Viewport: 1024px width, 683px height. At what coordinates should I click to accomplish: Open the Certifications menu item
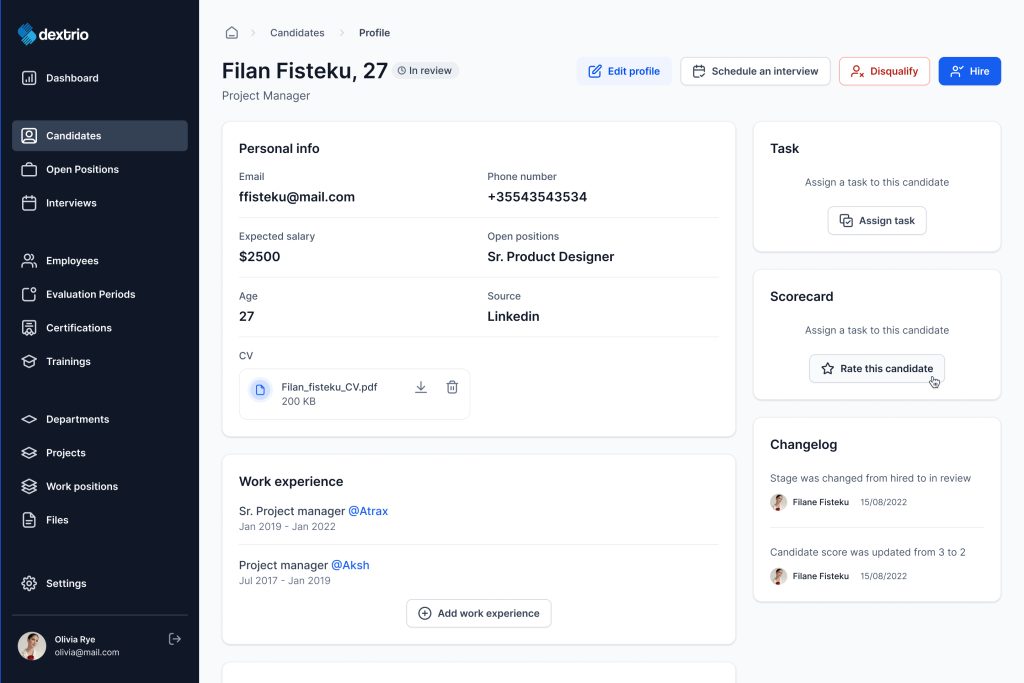pyautogui.click(x=78, y=328)
